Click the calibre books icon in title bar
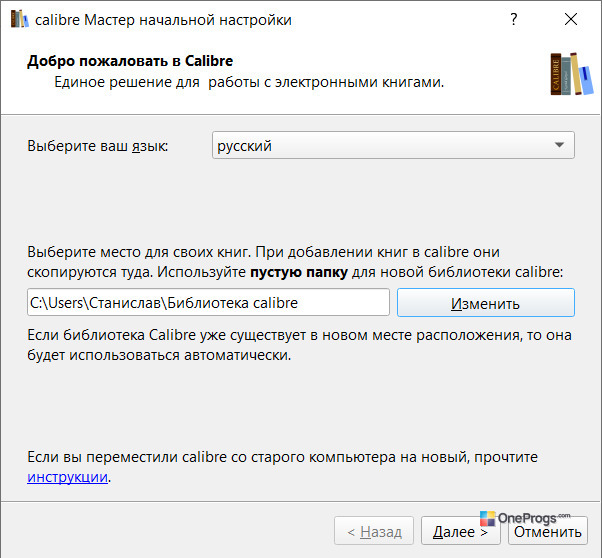The width and height of the screenshot is (602, 558). (x=20, y=19)
